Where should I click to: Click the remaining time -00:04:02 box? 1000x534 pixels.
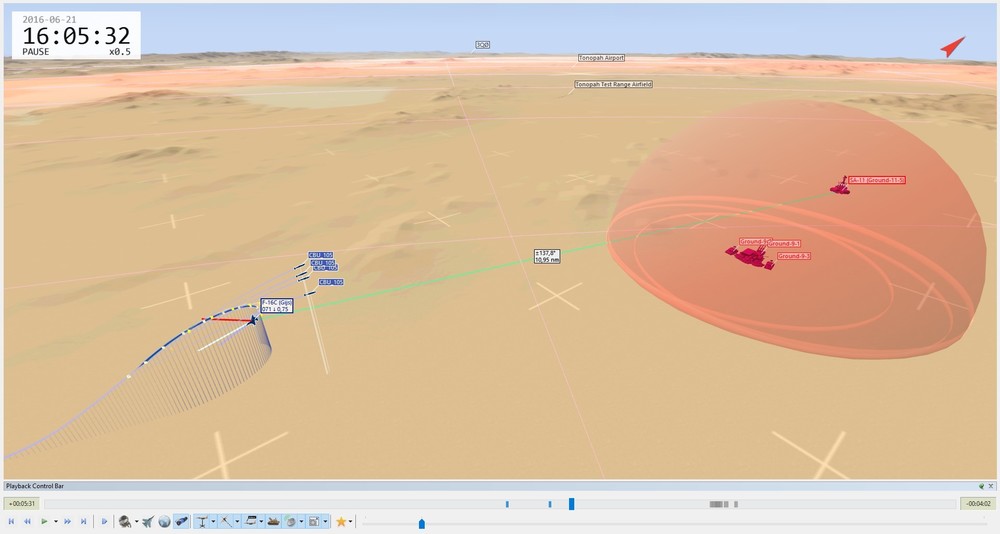tap(978, 504)
